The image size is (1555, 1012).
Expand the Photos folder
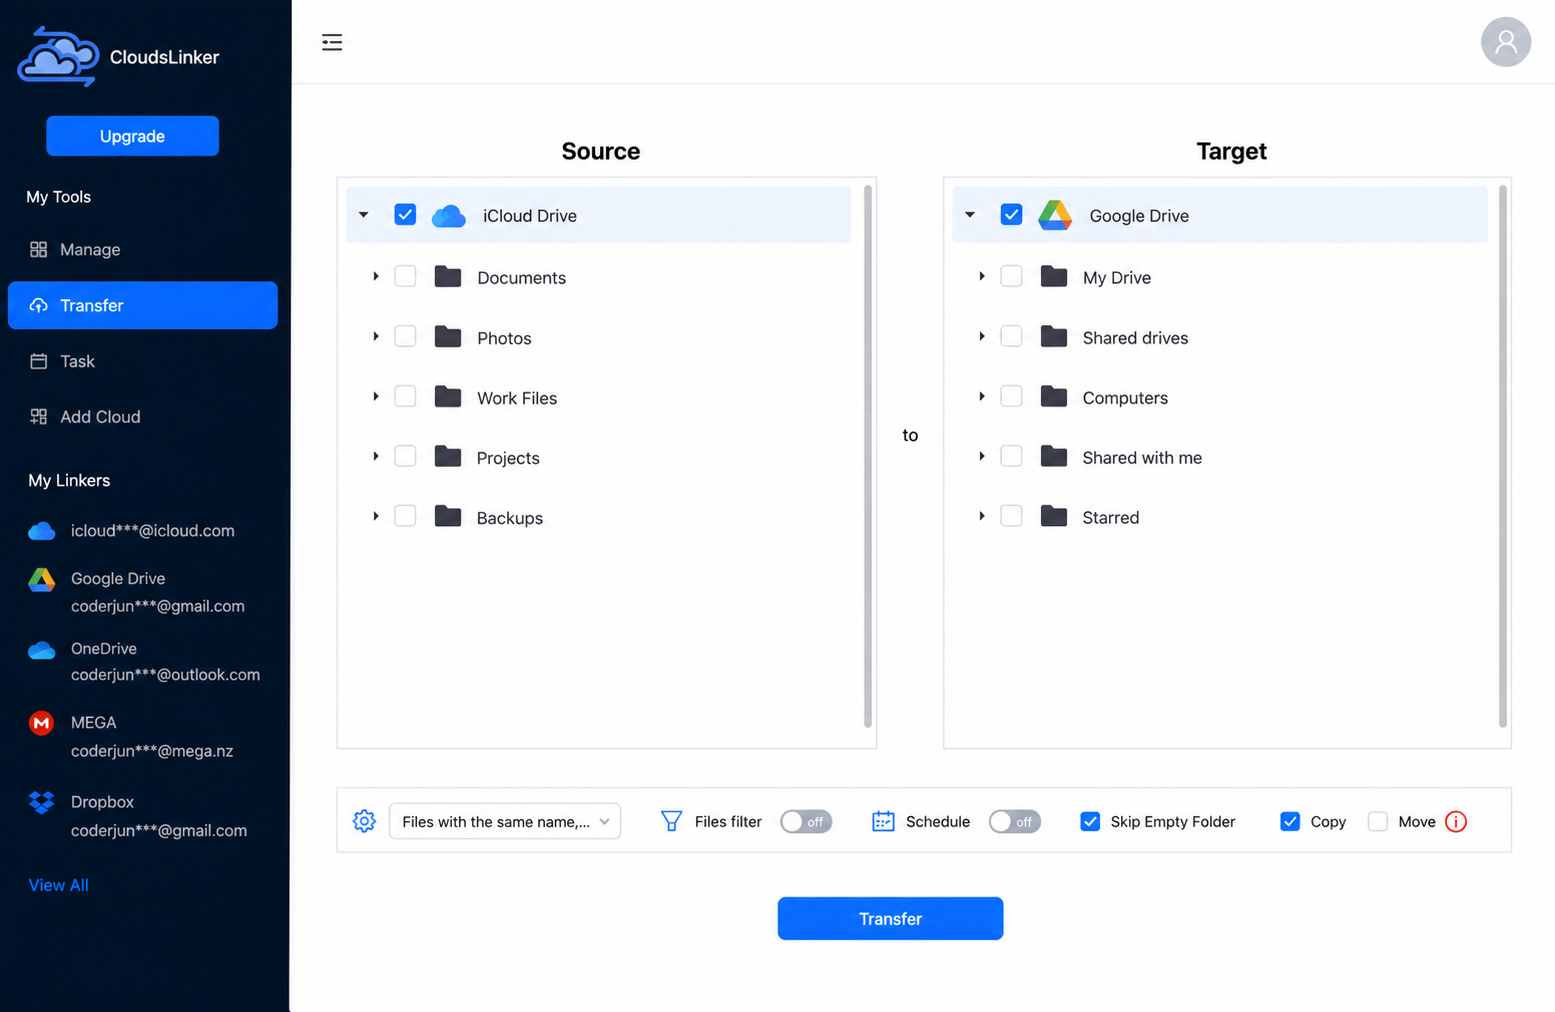pos(376,337)
